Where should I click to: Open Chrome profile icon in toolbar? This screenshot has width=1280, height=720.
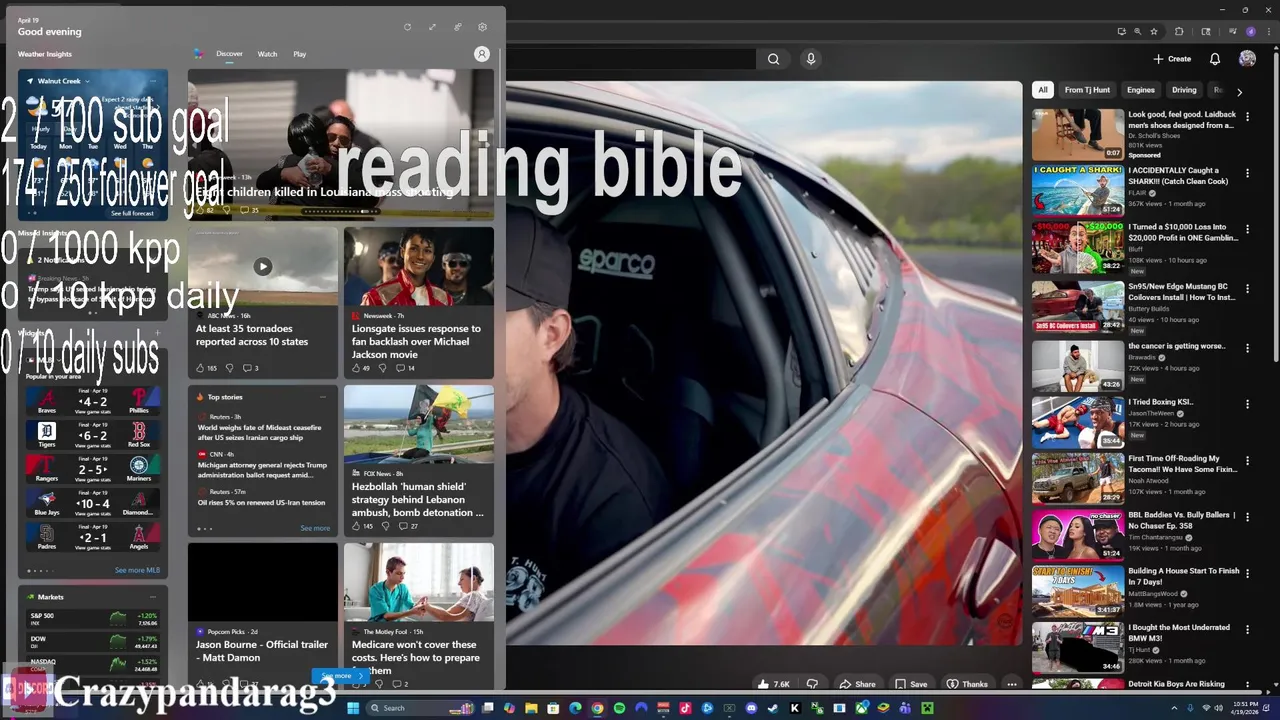[x=1251, y=31]
